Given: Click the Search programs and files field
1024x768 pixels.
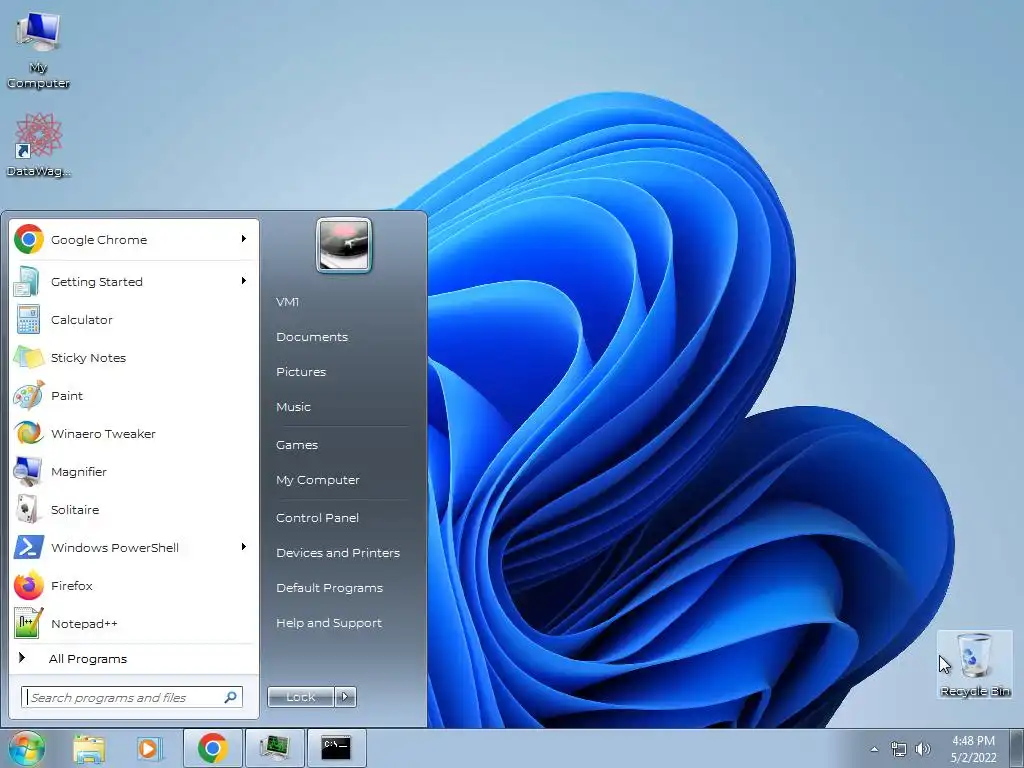Looking at the screenshot, I should click(x=132, y=697).
